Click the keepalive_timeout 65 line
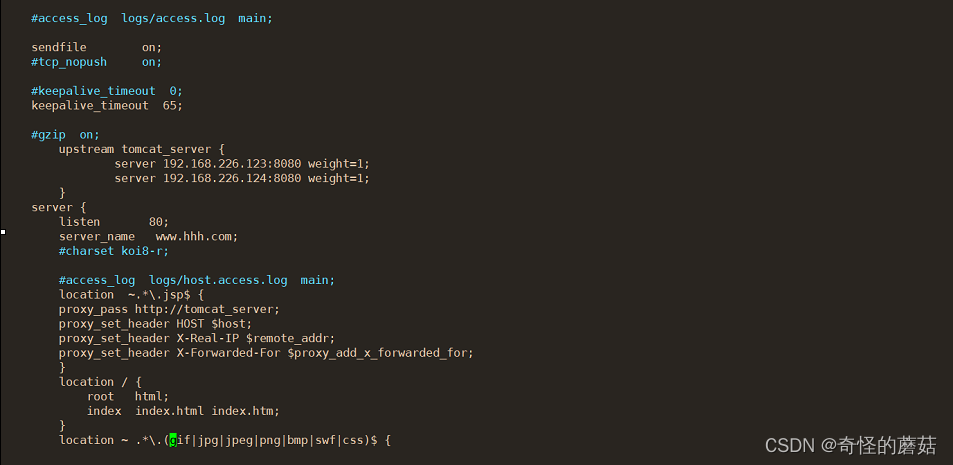 107,105
